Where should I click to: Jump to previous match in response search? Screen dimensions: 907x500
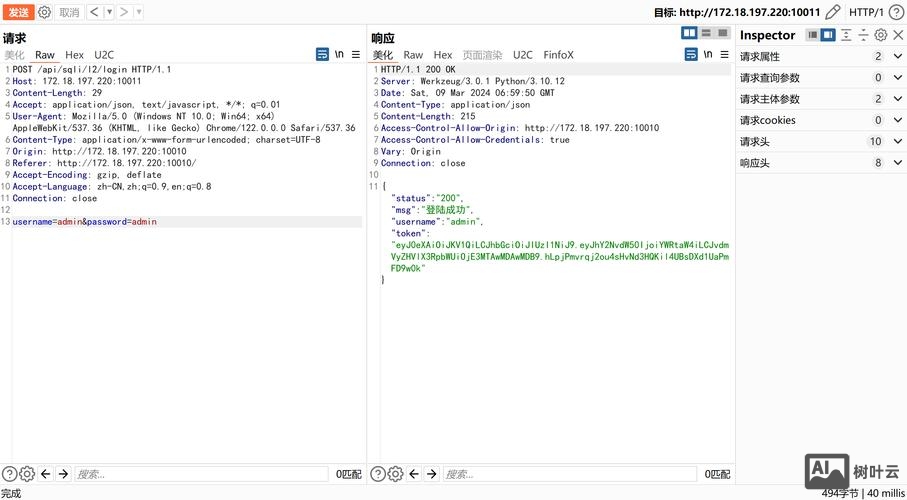[414, 474]
